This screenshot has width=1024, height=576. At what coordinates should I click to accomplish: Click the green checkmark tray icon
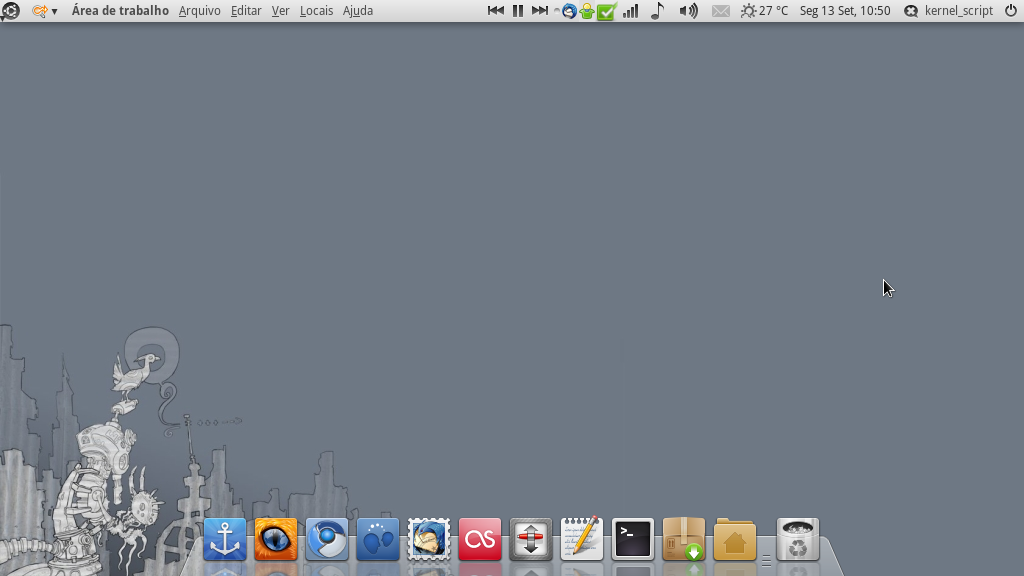(x=606, y=11)
